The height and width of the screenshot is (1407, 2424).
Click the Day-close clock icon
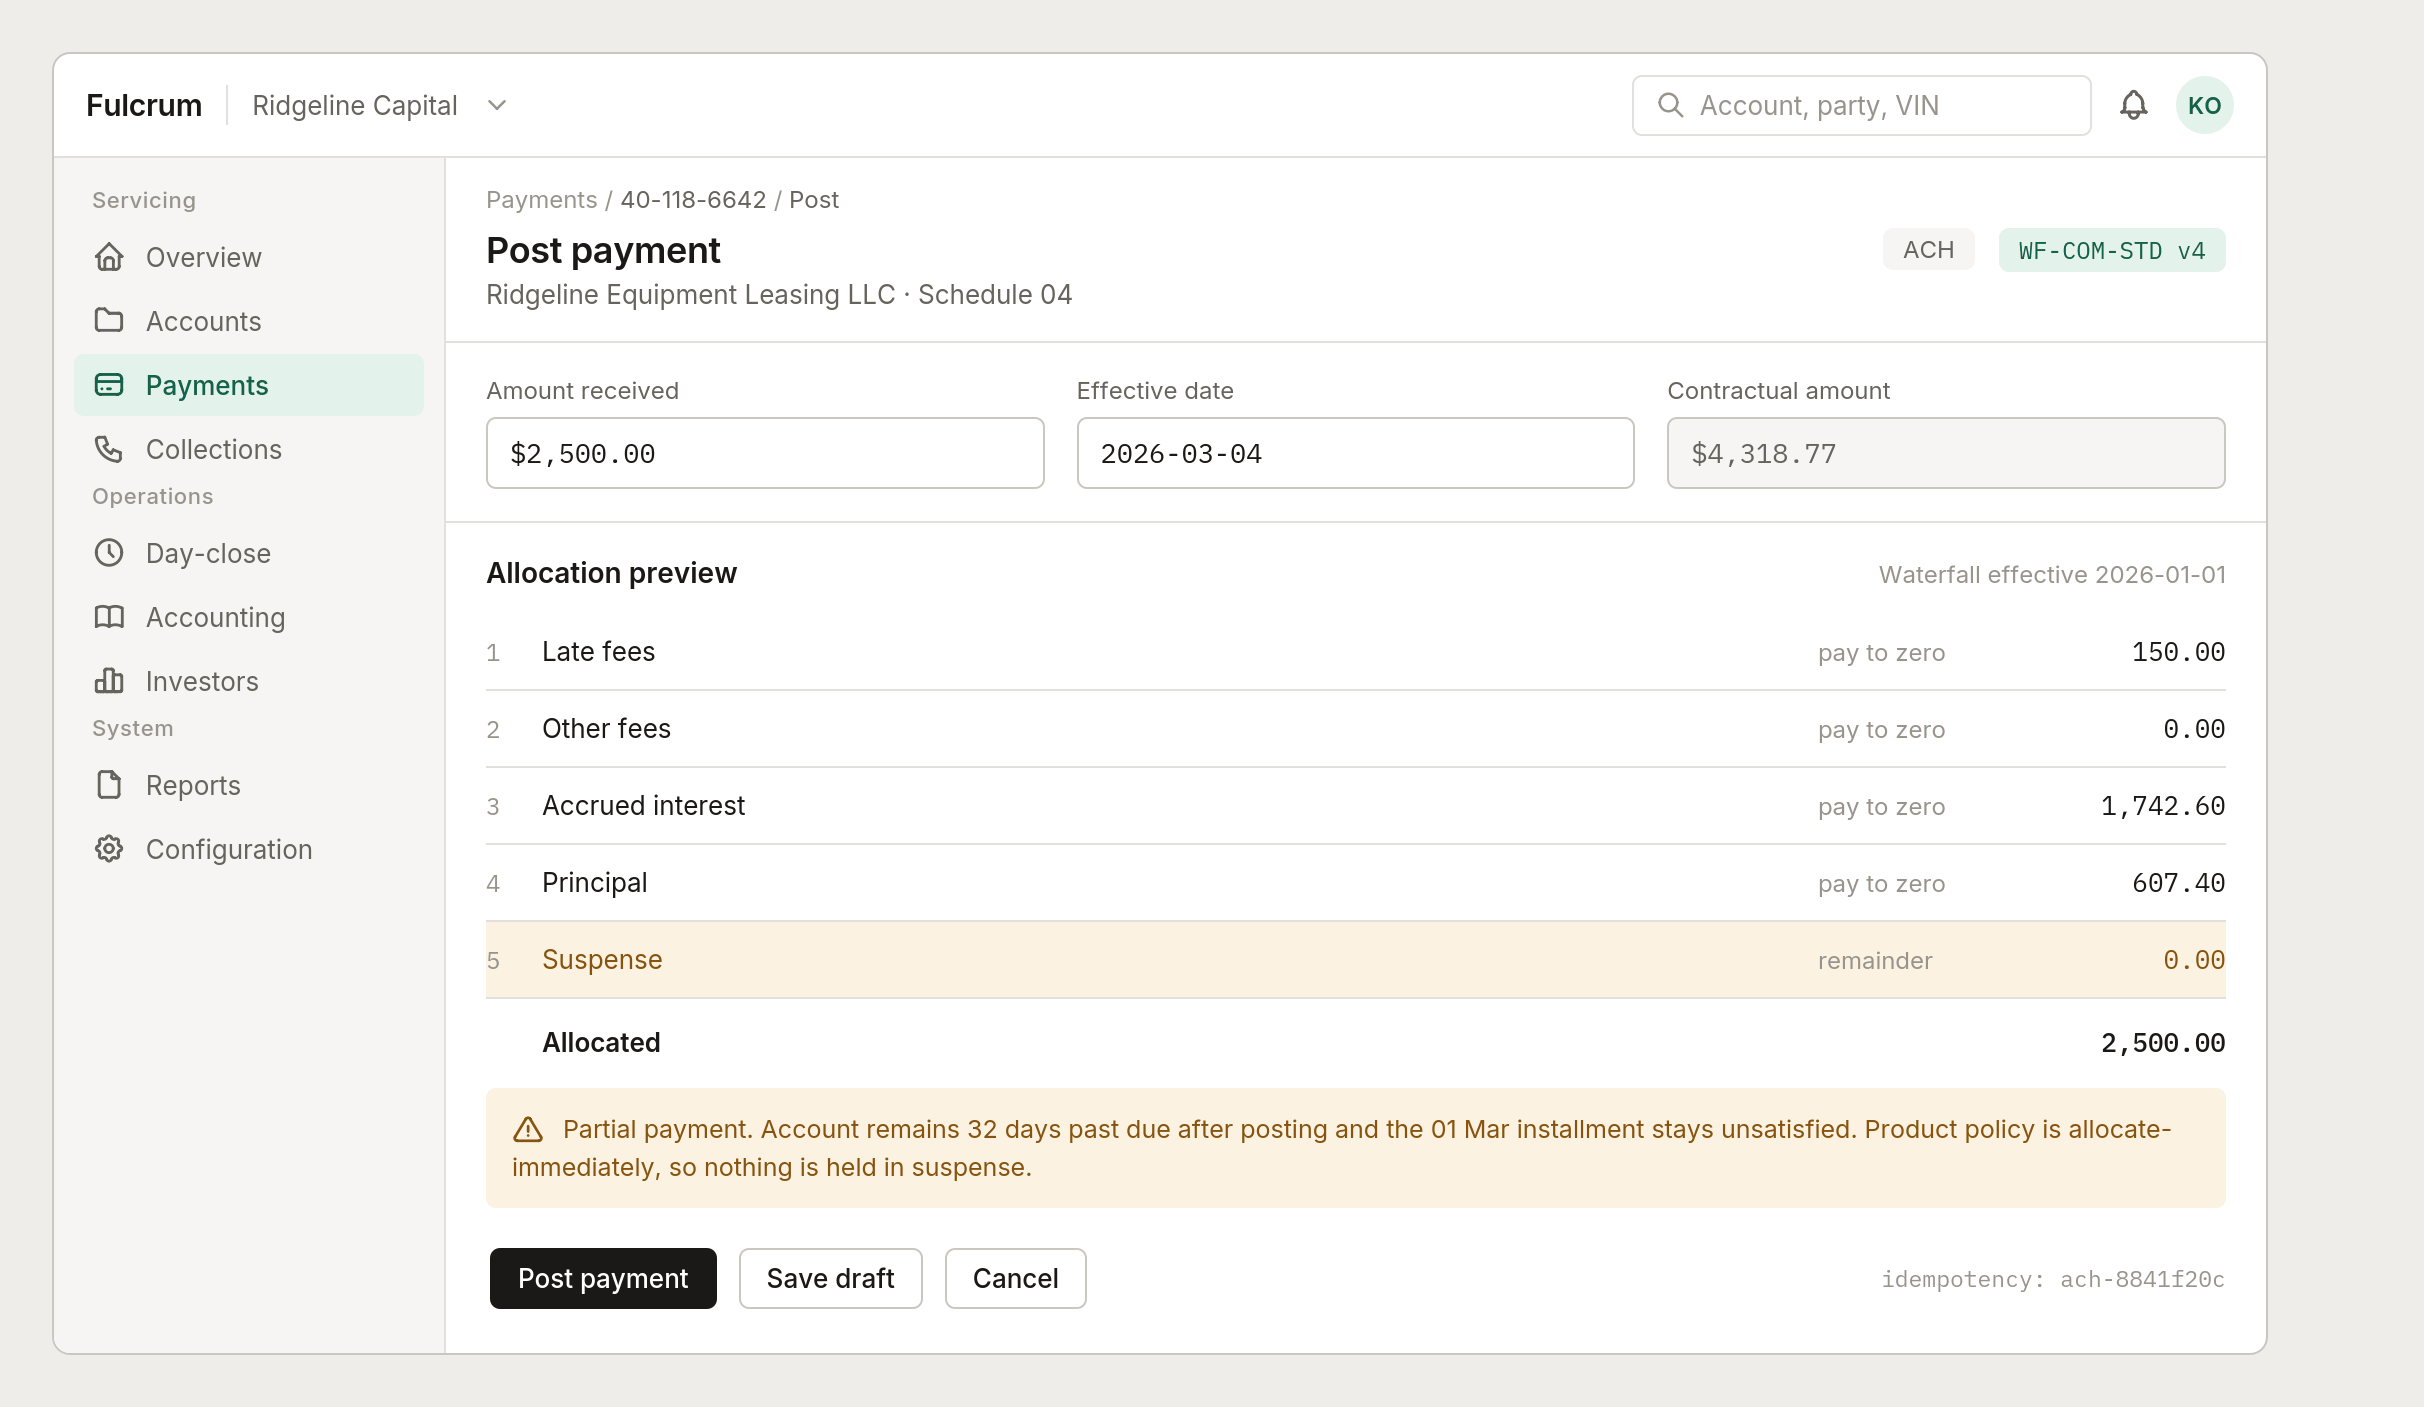[x=109, y=553]
